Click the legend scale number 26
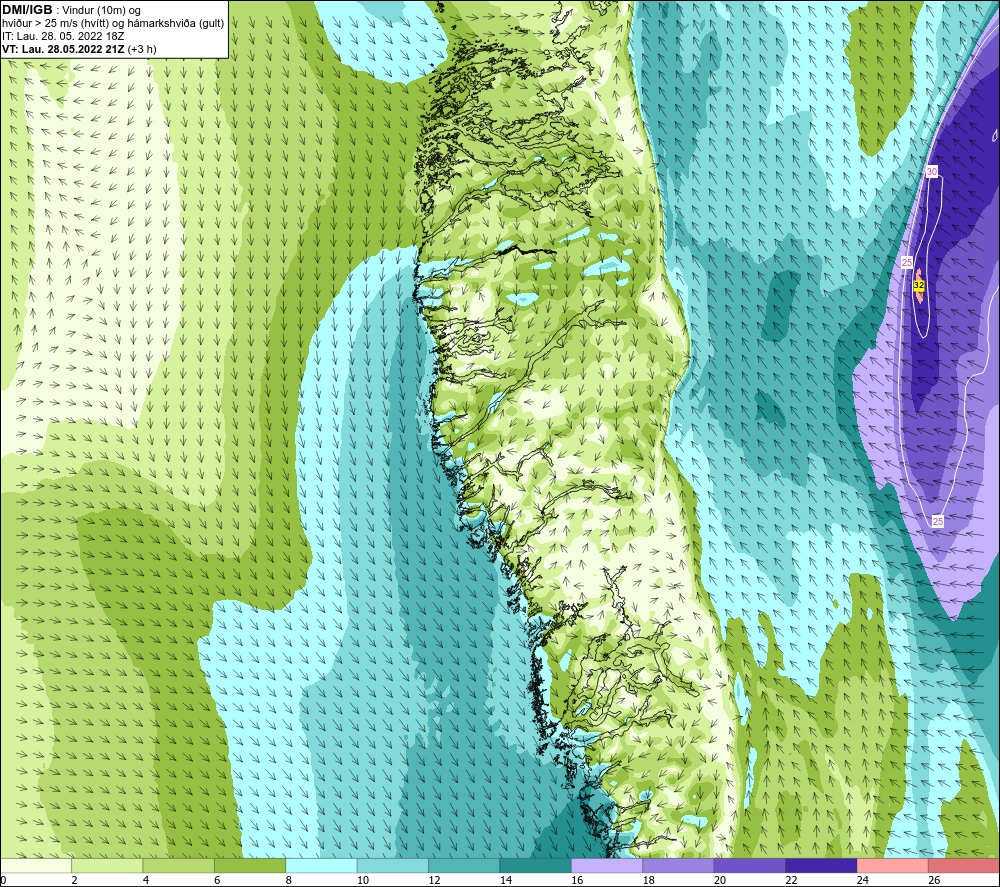 934,880
